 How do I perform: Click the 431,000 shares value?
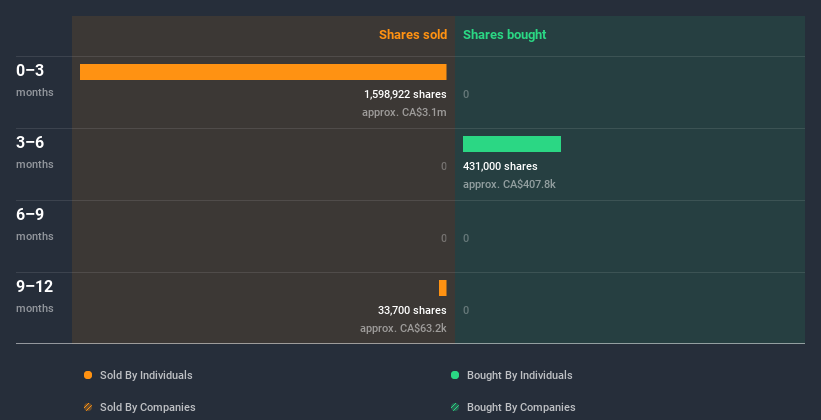click(x=500, y=166)
